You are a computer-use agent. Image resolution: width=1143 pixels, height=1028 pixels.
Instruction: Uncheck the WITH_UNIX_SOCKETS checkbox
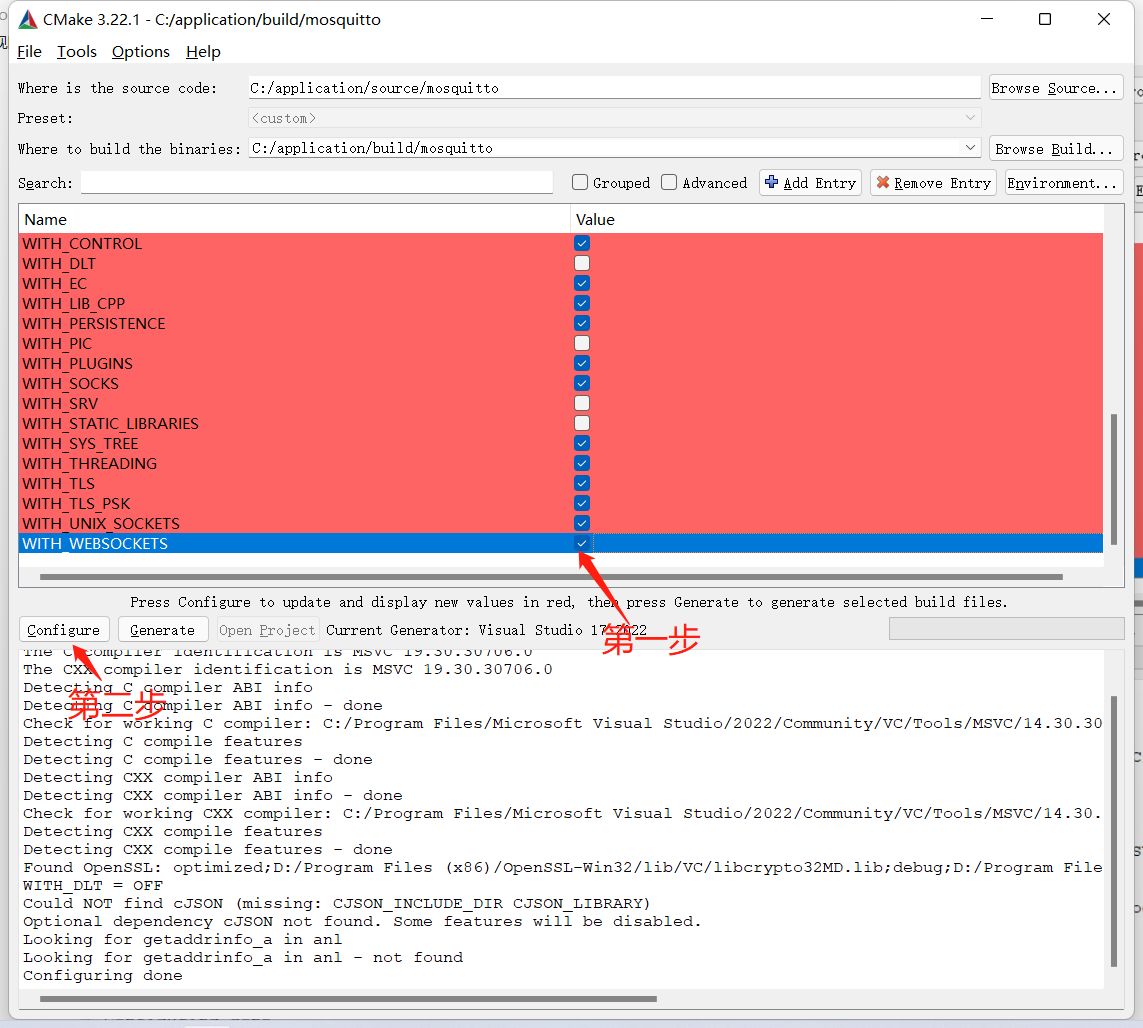click(582, 523)
